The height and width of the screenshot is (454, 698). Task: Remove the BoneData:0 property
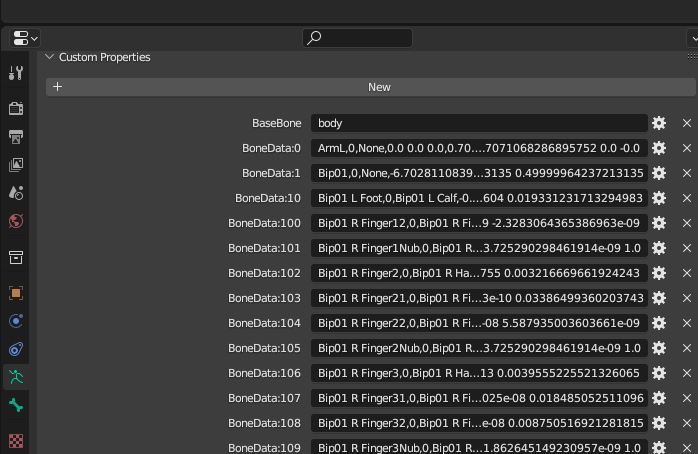click(x=687, y=148)
